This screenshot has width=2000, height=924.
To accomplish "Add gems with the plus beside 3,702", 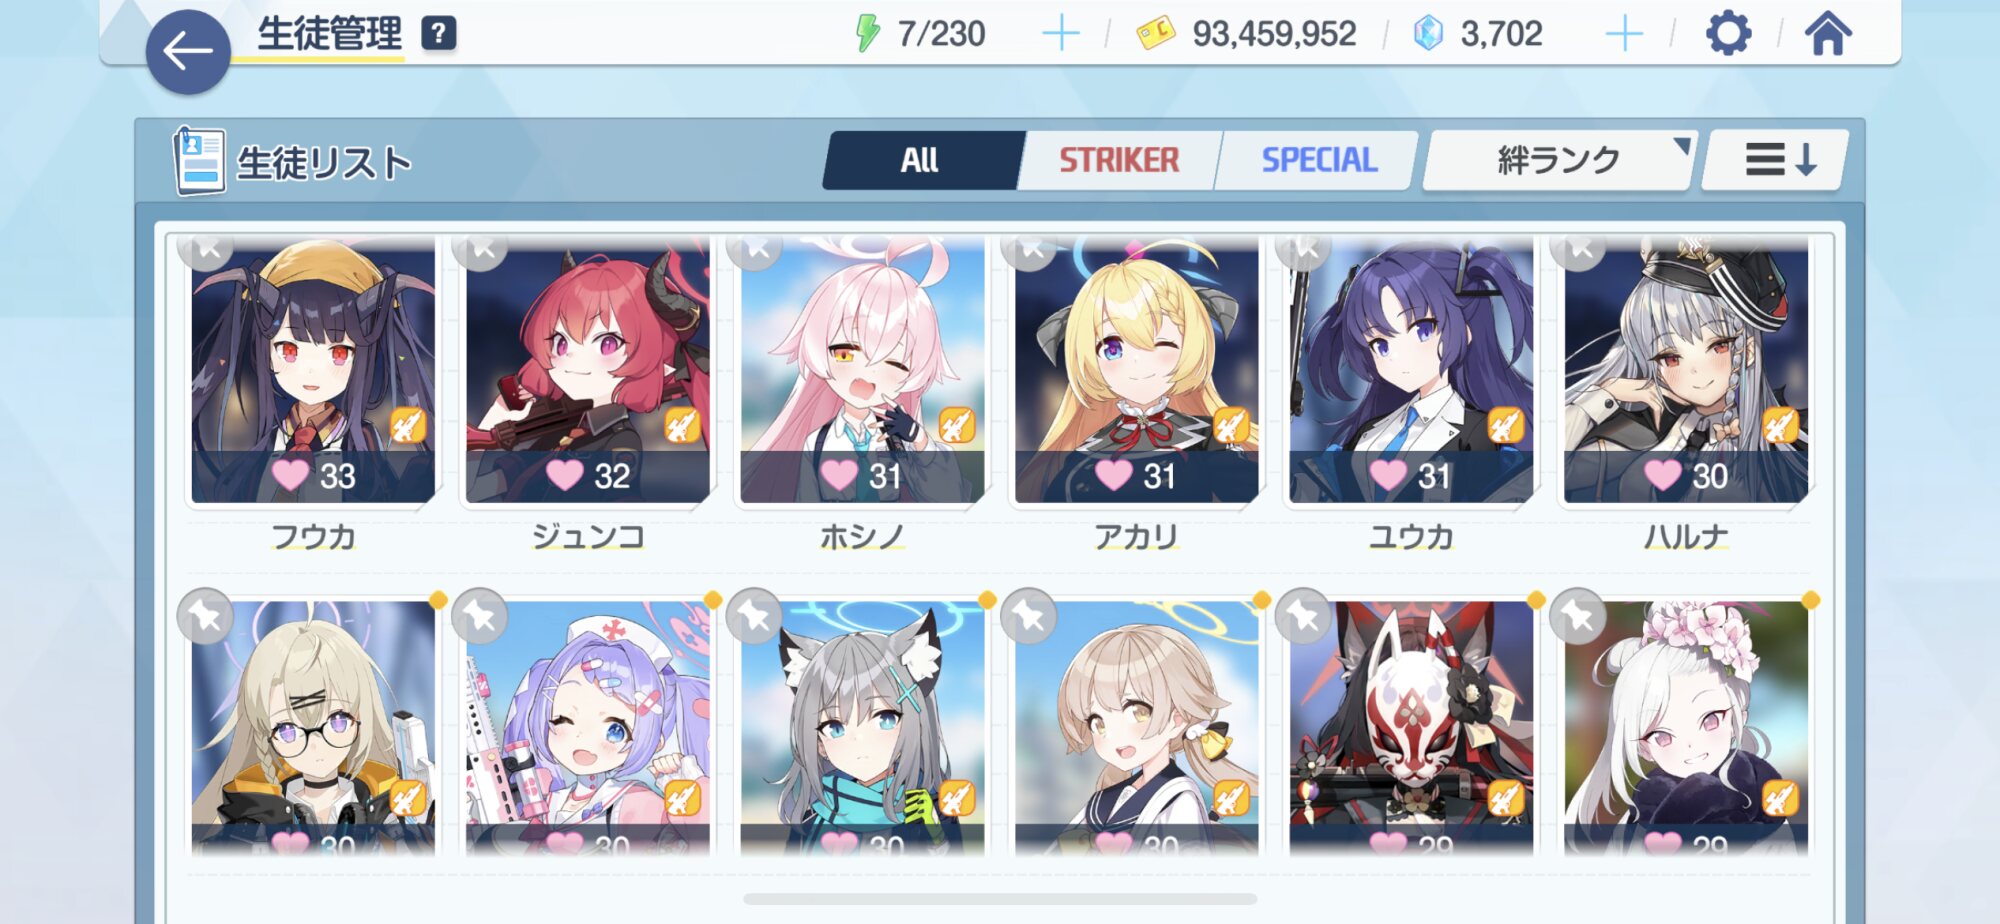I will (1624, 34).
